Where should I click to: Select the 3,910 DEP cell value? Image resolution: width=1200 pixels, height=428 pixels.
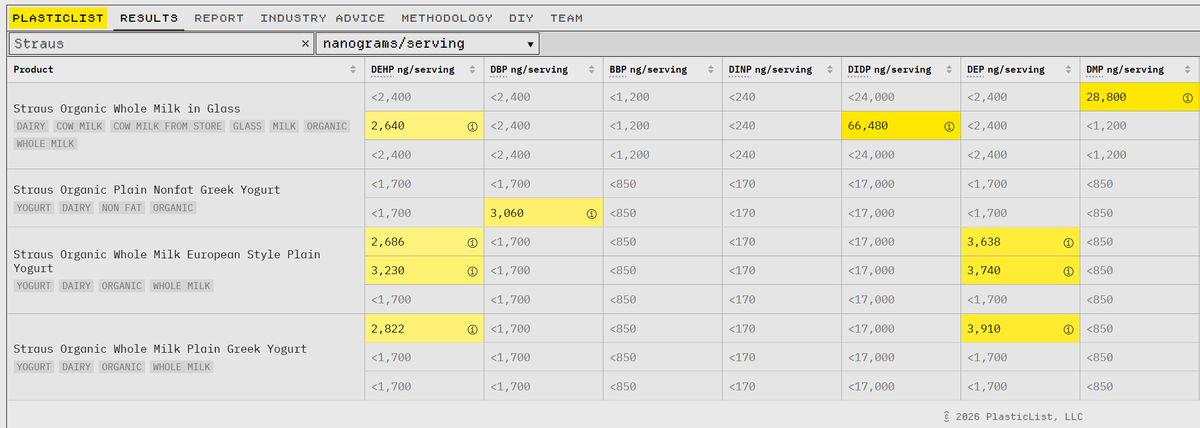[x=984, y=328]
